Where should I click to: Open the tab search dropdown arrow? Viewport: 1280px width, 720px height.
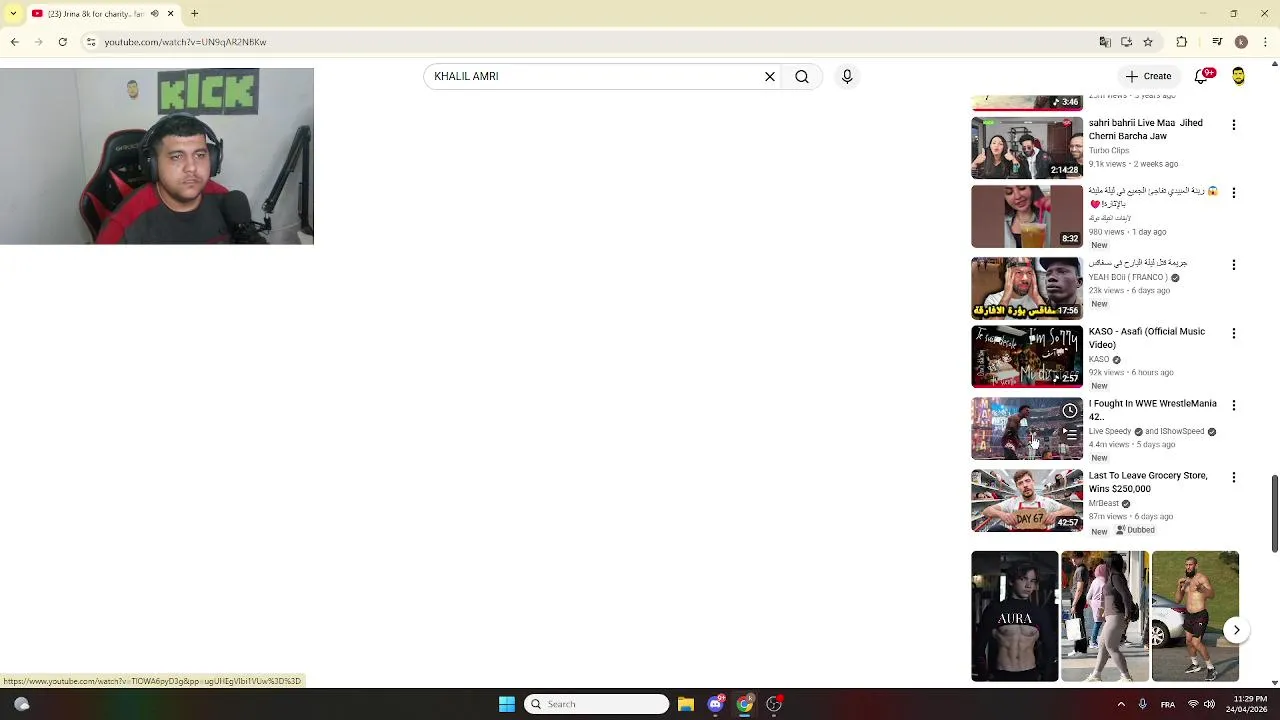13,14
